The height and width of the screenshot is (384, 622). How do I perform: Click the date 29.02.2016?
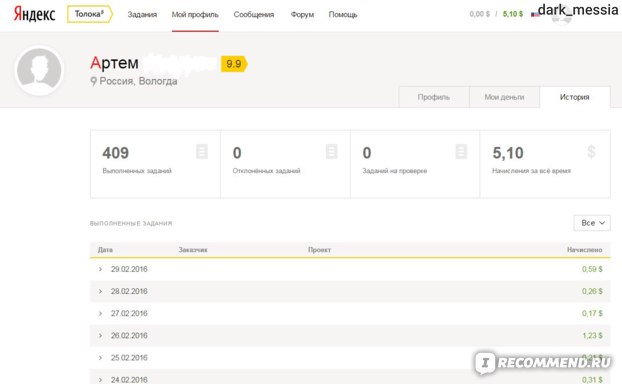[x=129, y=269]
